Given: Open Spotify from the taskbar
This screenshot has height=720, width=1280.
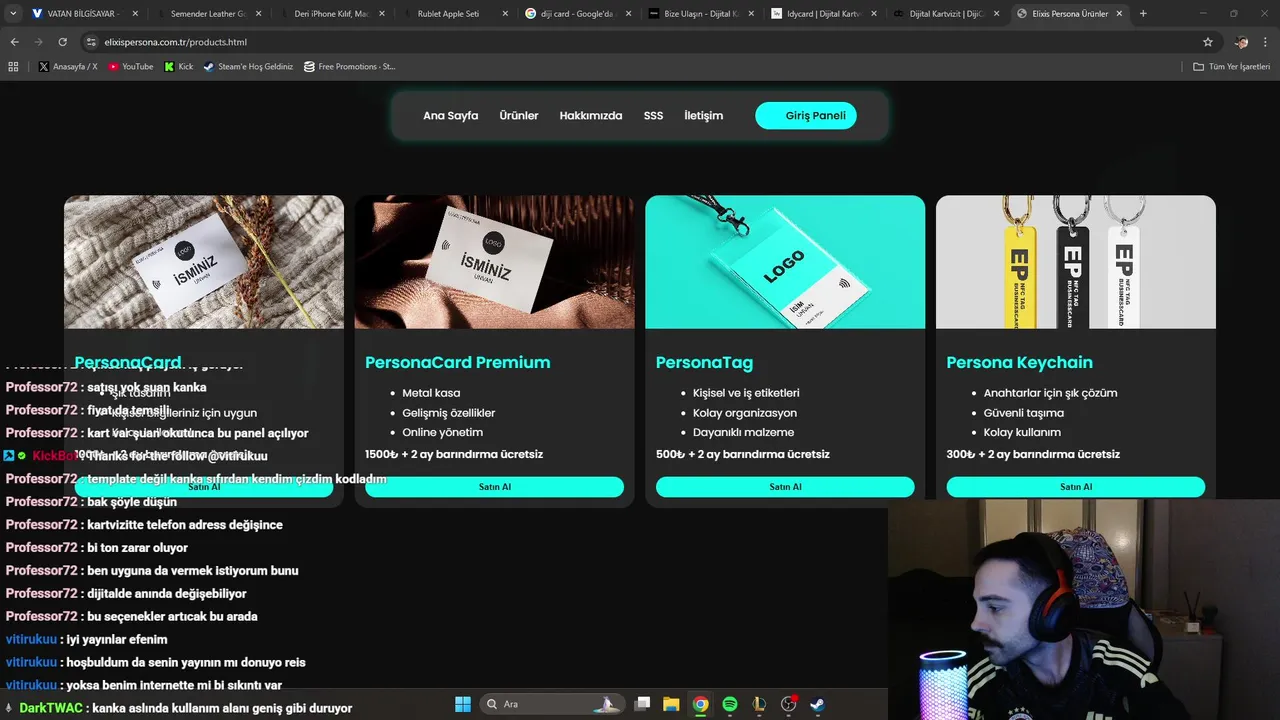Looking at the screenshot, I should pos(730,704).
